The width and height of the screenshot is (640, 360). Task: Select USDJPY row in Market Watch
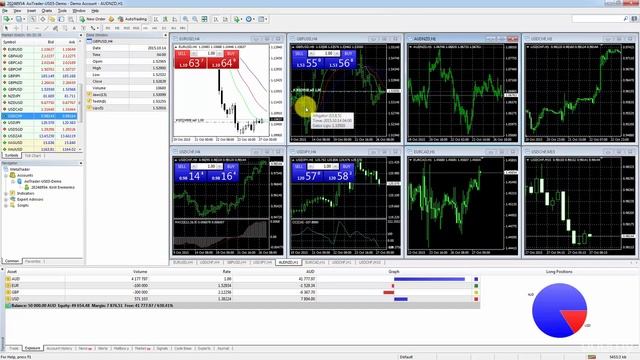coord(40,122)
